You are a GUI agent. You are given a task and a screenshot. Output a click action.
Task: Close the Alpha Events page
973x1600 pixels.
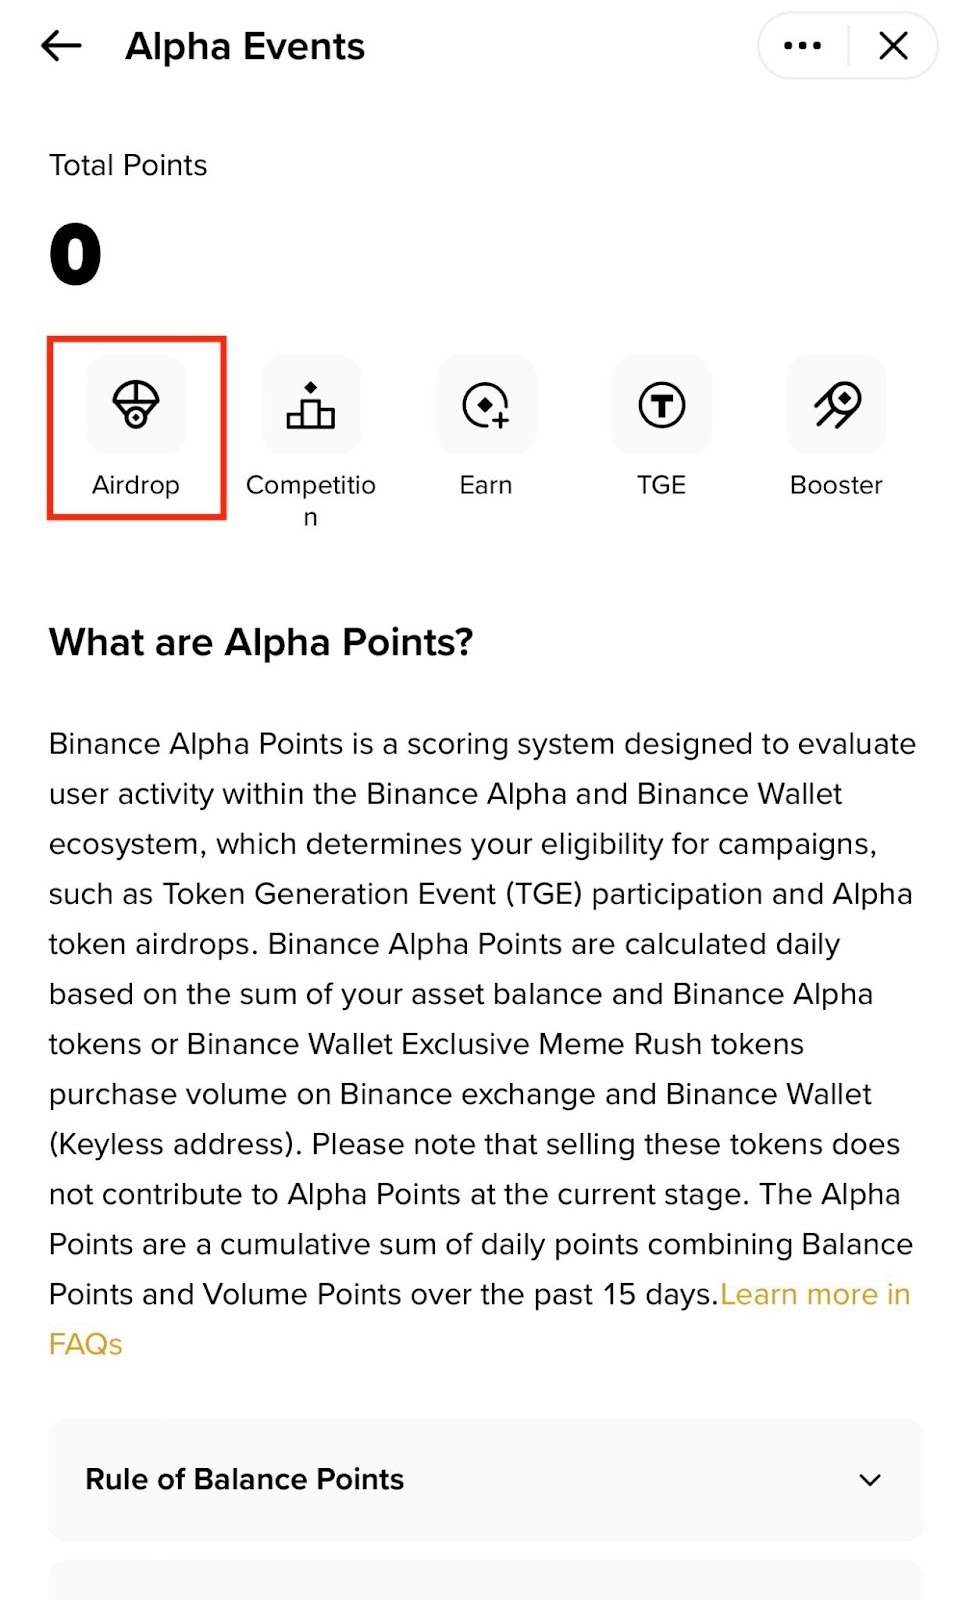pyautogui.click(x=893, y=46)
